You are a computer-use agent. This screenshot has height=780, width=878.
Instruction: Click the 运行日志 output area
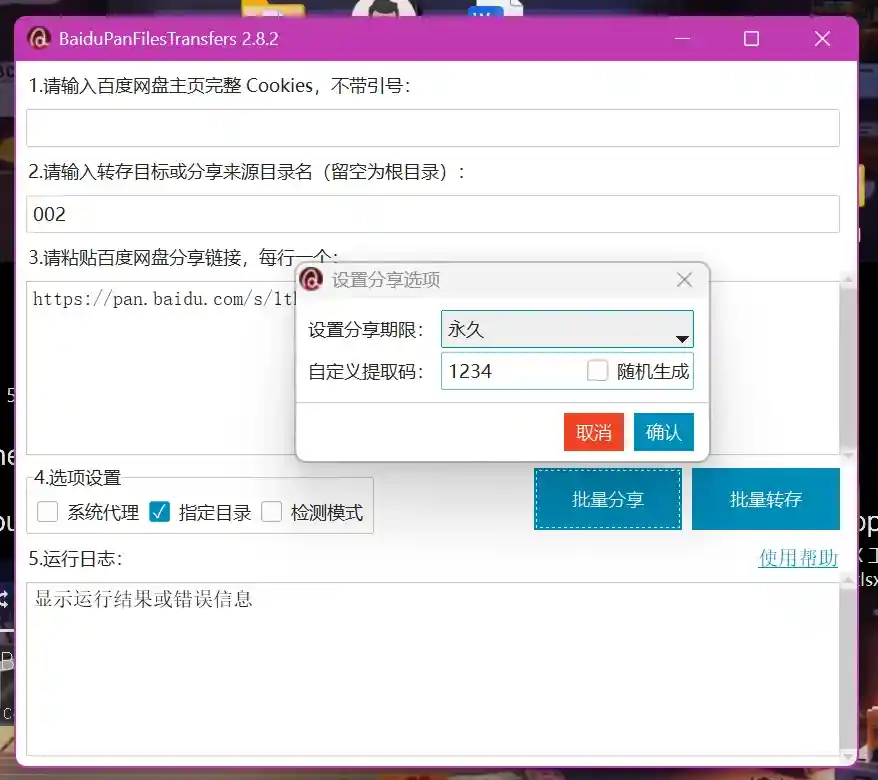click(433, 669)
